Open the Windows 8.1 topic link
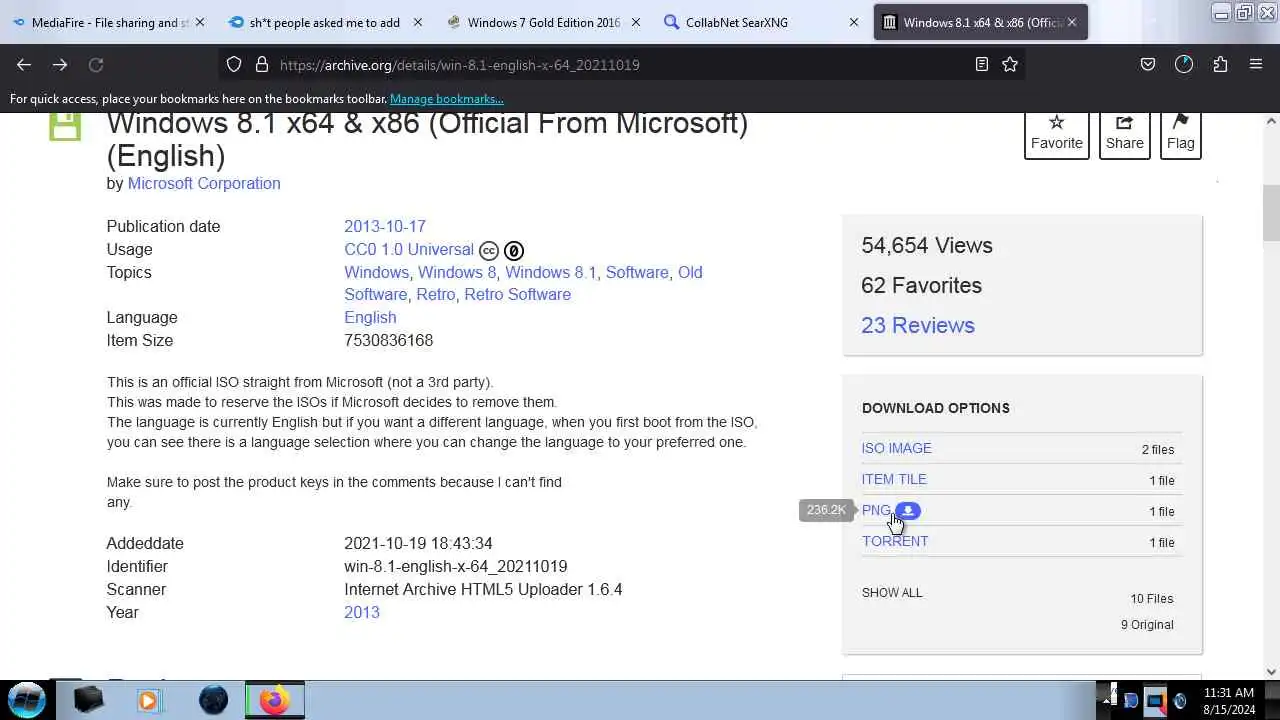 coord(550,272)
